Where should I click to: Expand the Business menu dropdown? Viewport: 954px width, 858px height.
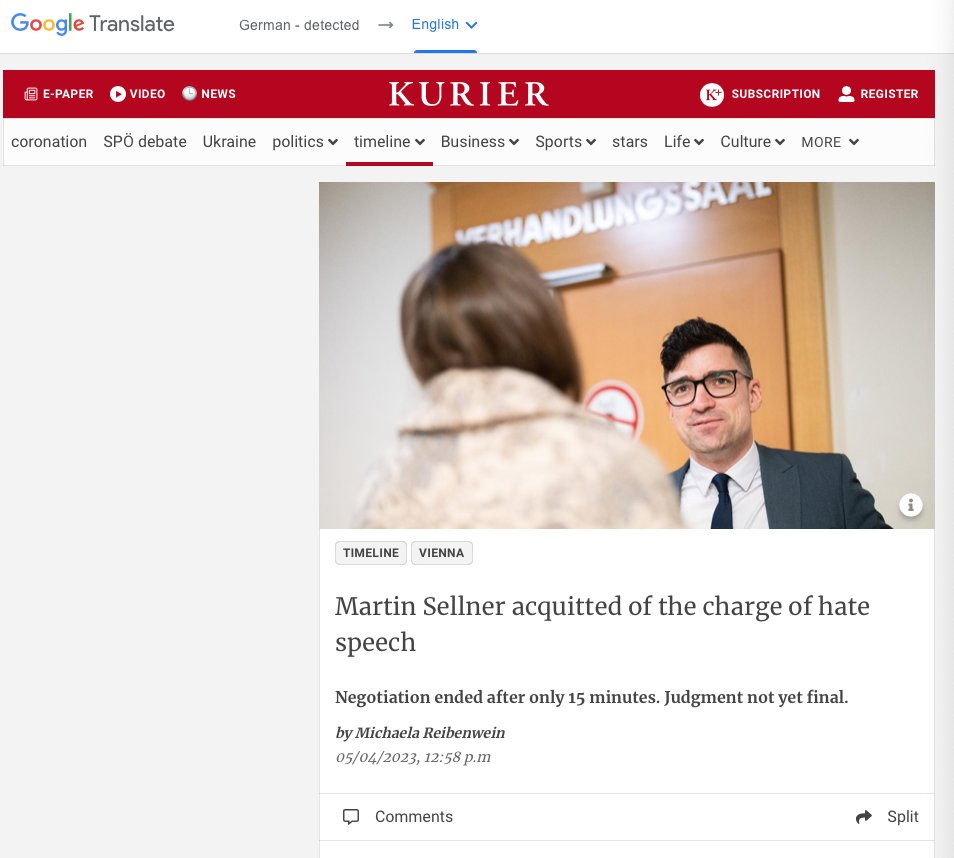[x=479, y=142]
